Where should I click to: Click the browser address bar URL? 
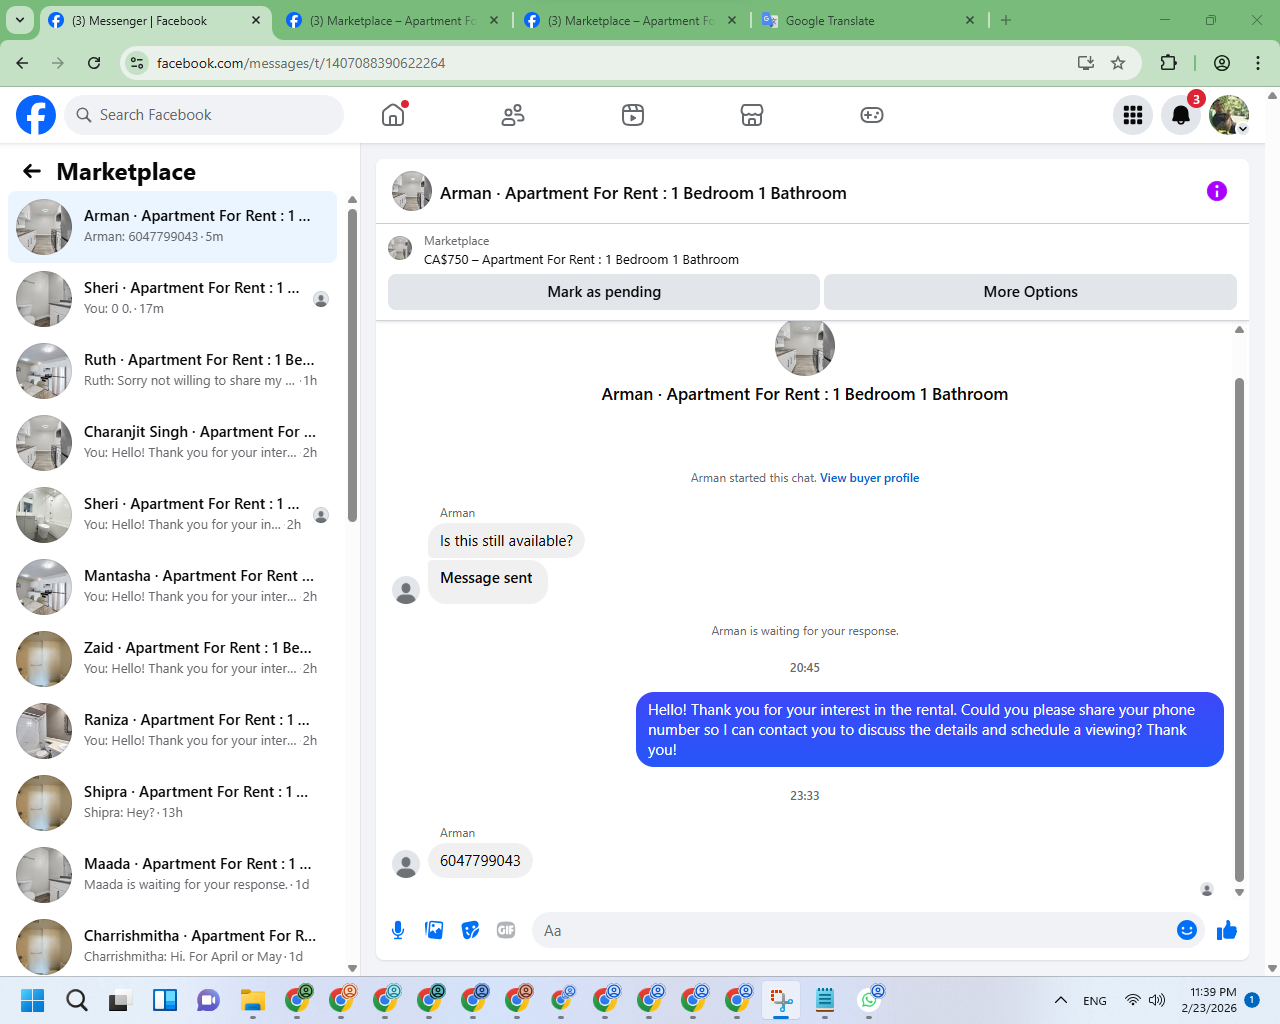[x=300, y=63]
